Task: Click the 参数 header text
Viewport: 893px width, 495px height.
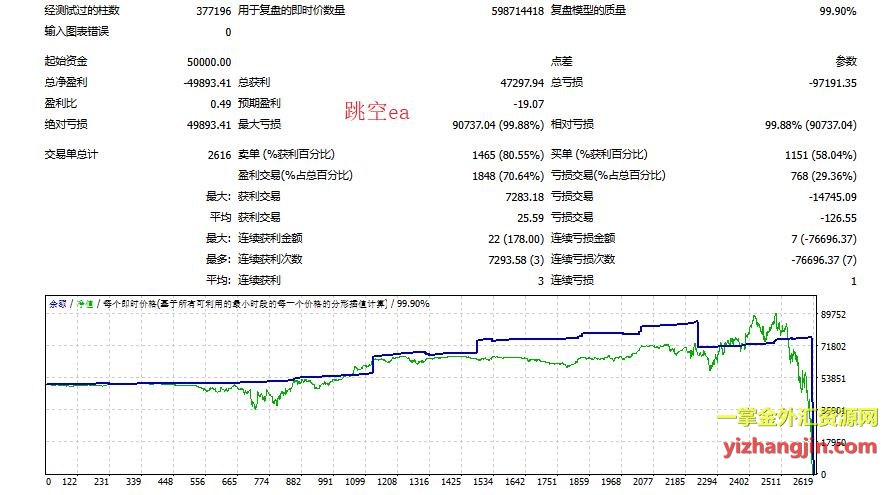Action: pyautogui.click(x=846, y=62)
